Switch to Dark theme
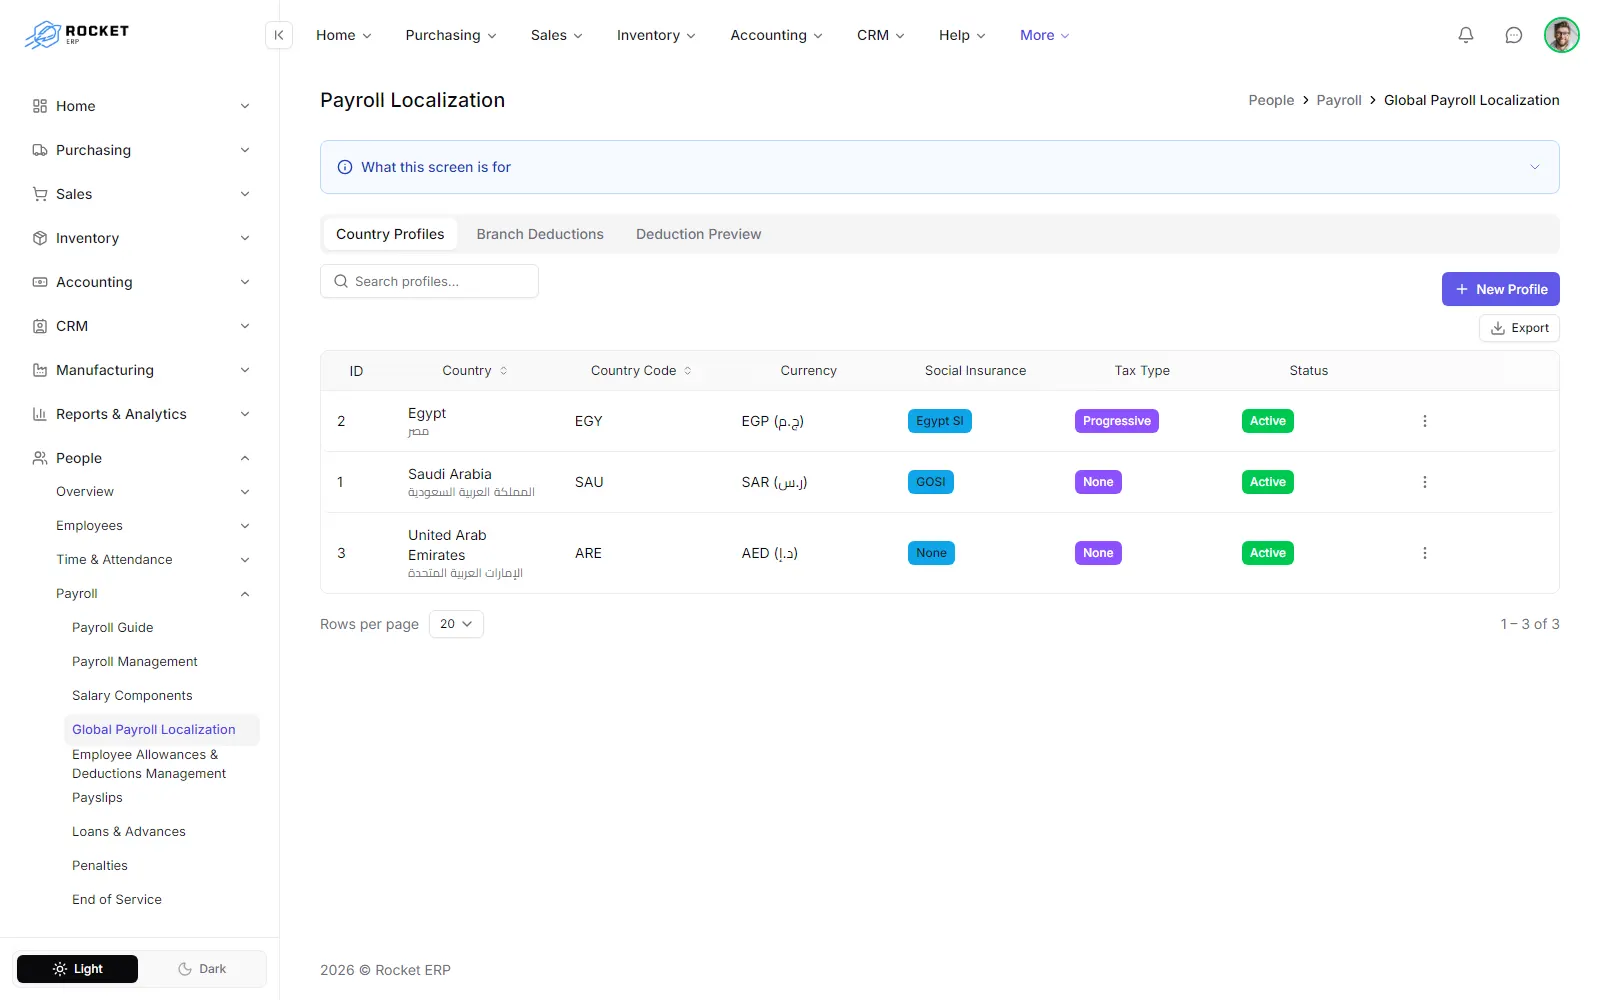 click(202, 969)
